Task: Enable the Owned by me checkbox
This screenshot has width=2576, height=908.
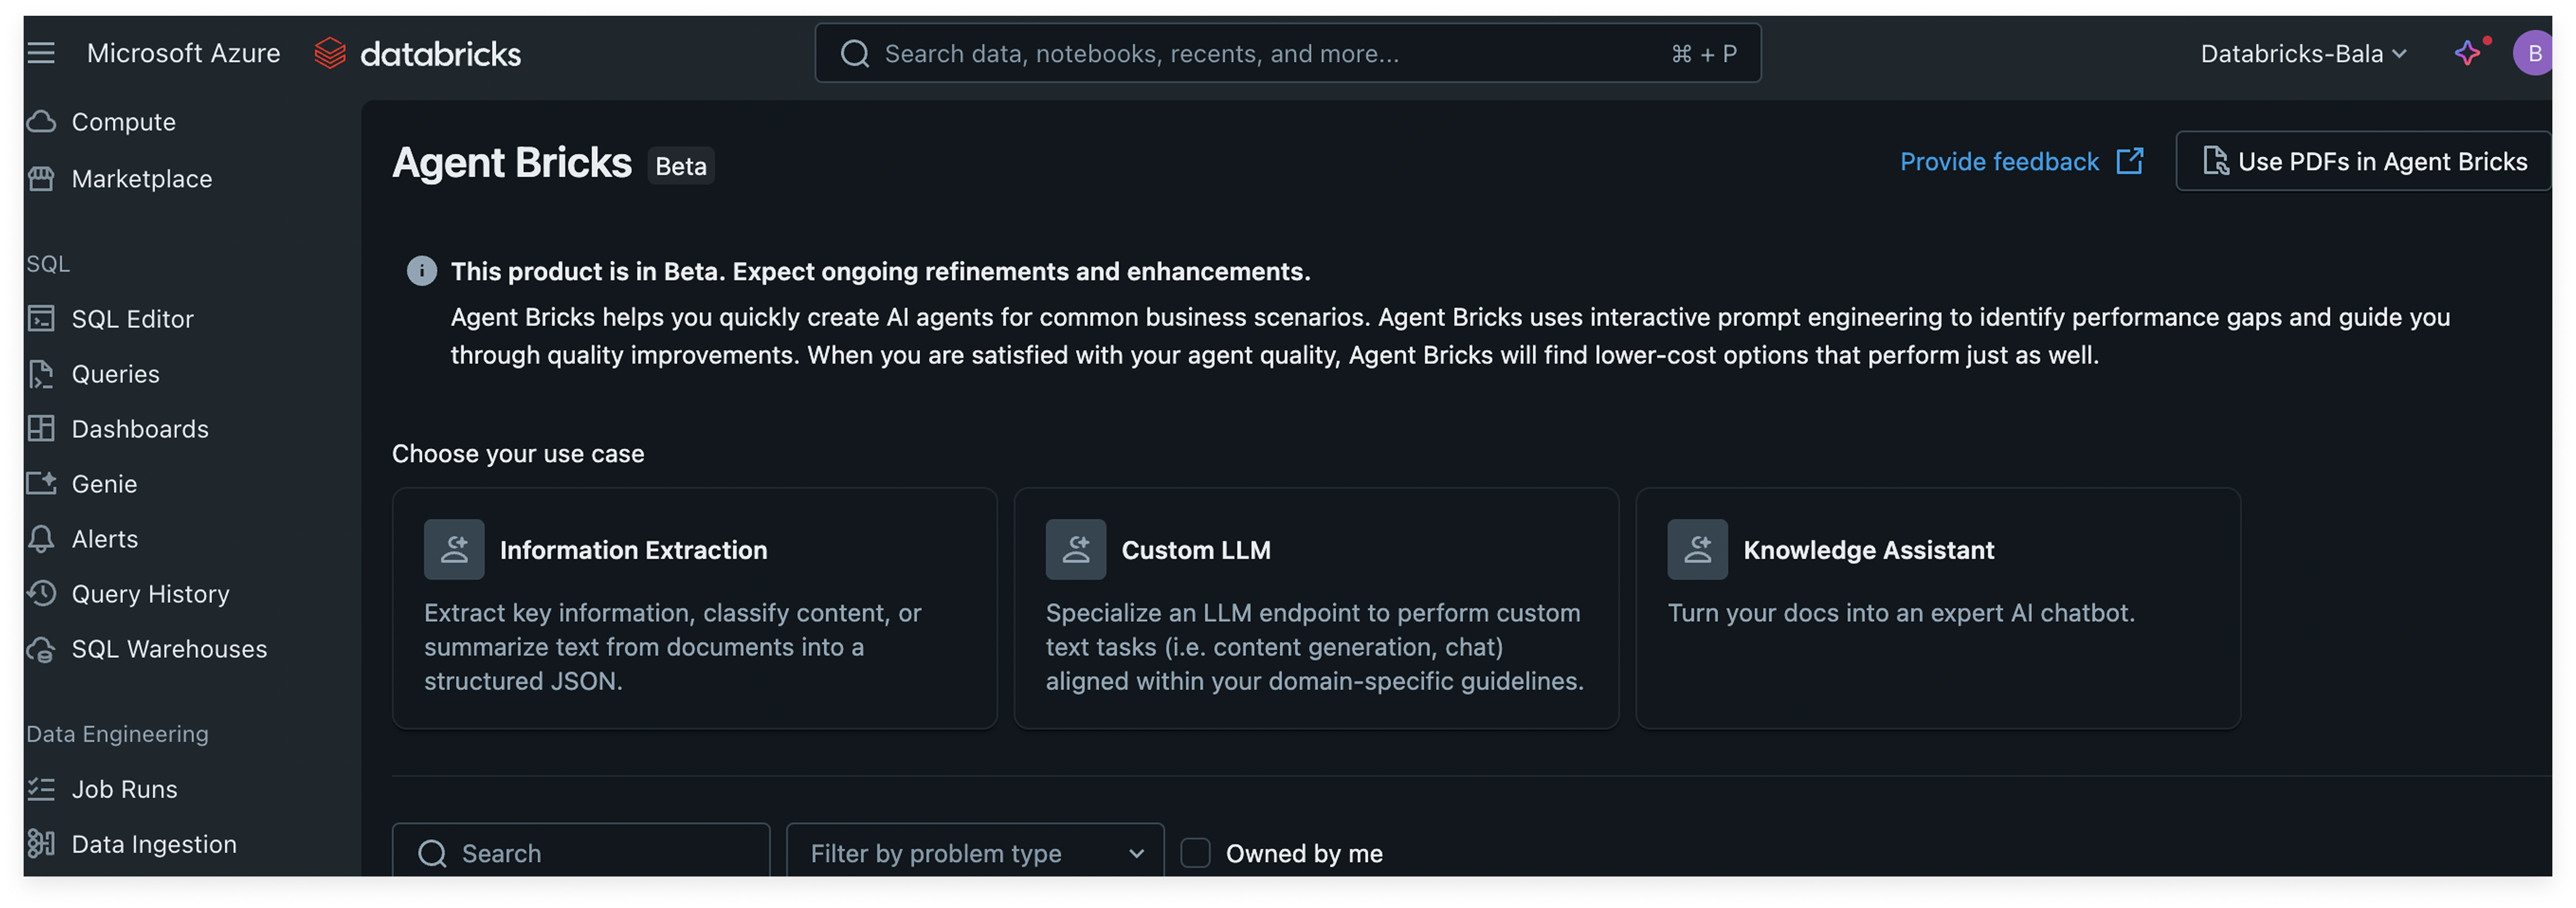Action: click(x=1195, y=853)
